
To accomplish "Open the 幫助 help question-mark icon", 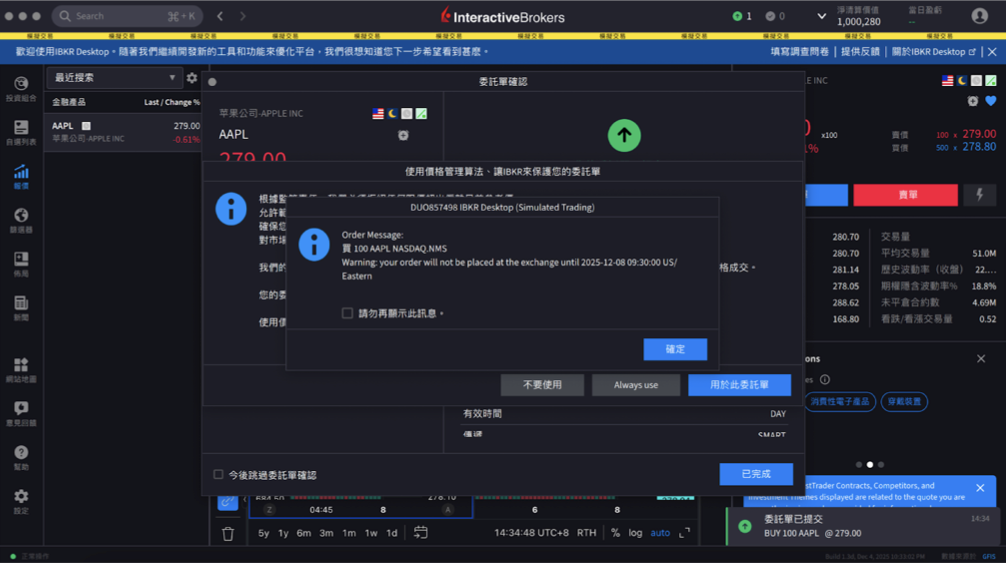I will point(21,458).
